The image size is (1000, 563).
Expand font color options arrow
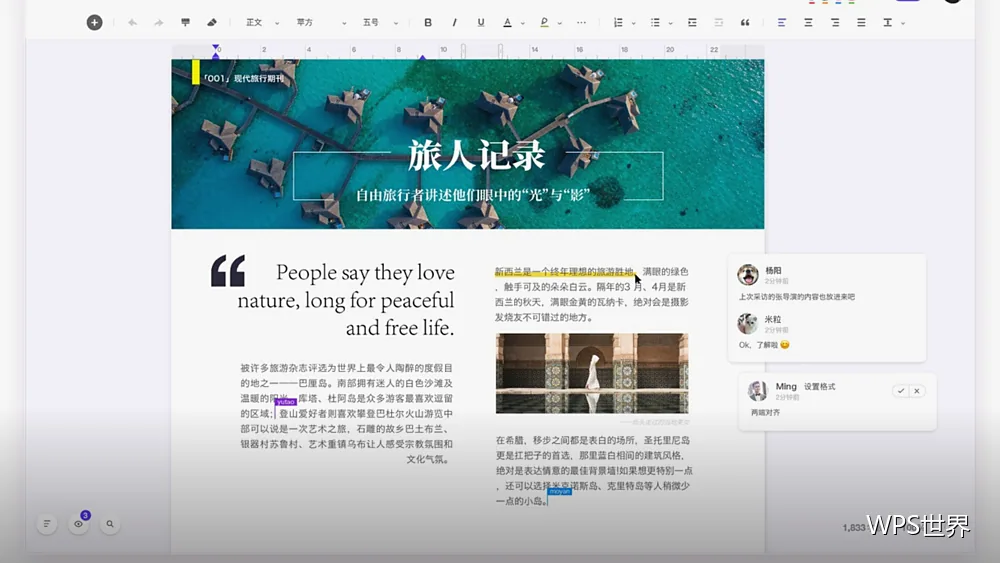(x=522, y=23)
